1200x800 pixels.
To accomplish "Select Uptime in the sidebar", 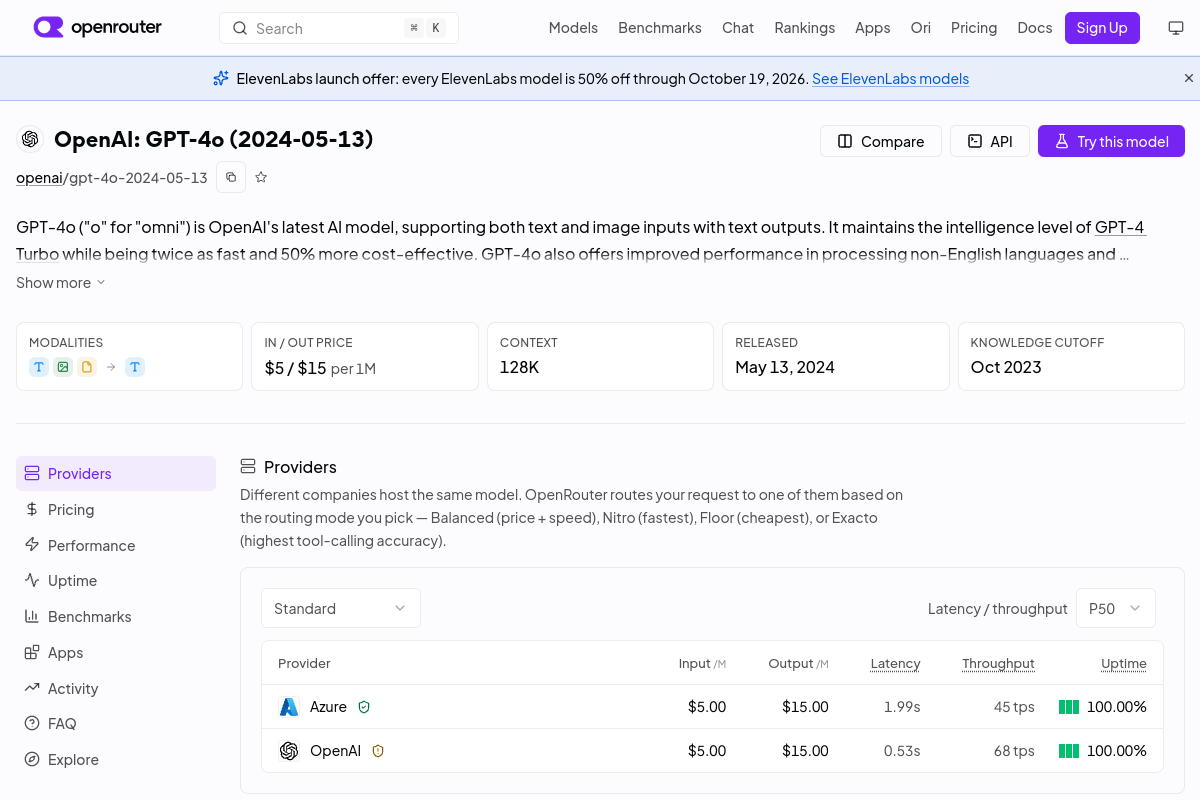I will [x=116, y=581].
